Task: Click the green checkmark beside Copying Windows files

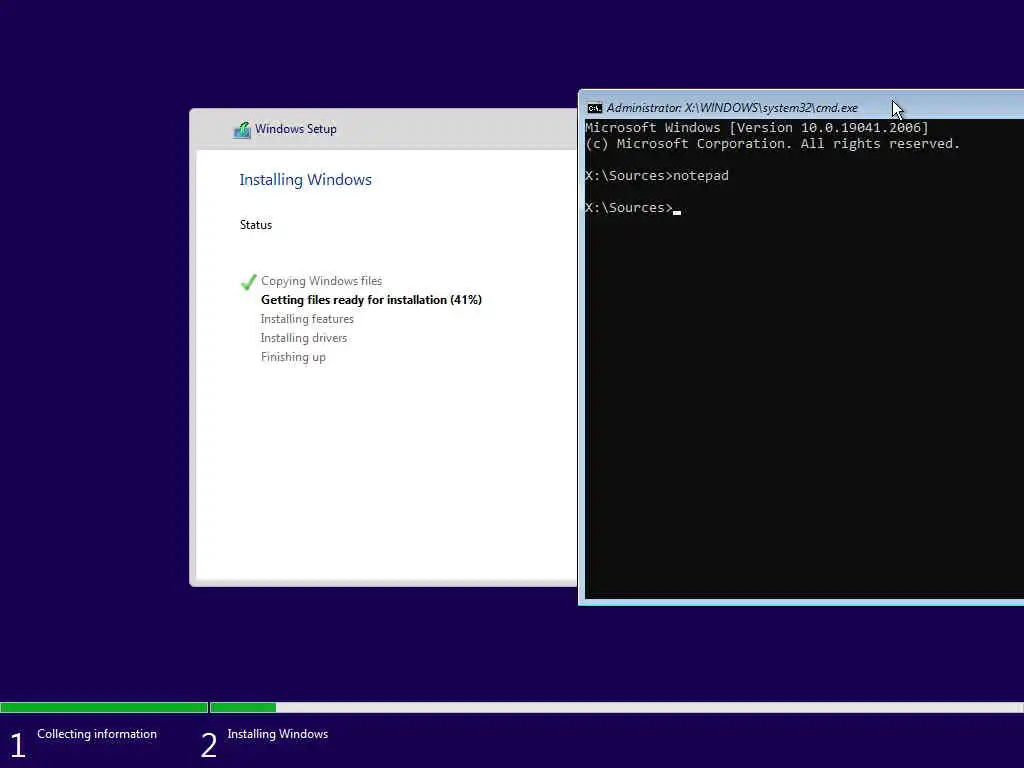Action: click(249, 281)
